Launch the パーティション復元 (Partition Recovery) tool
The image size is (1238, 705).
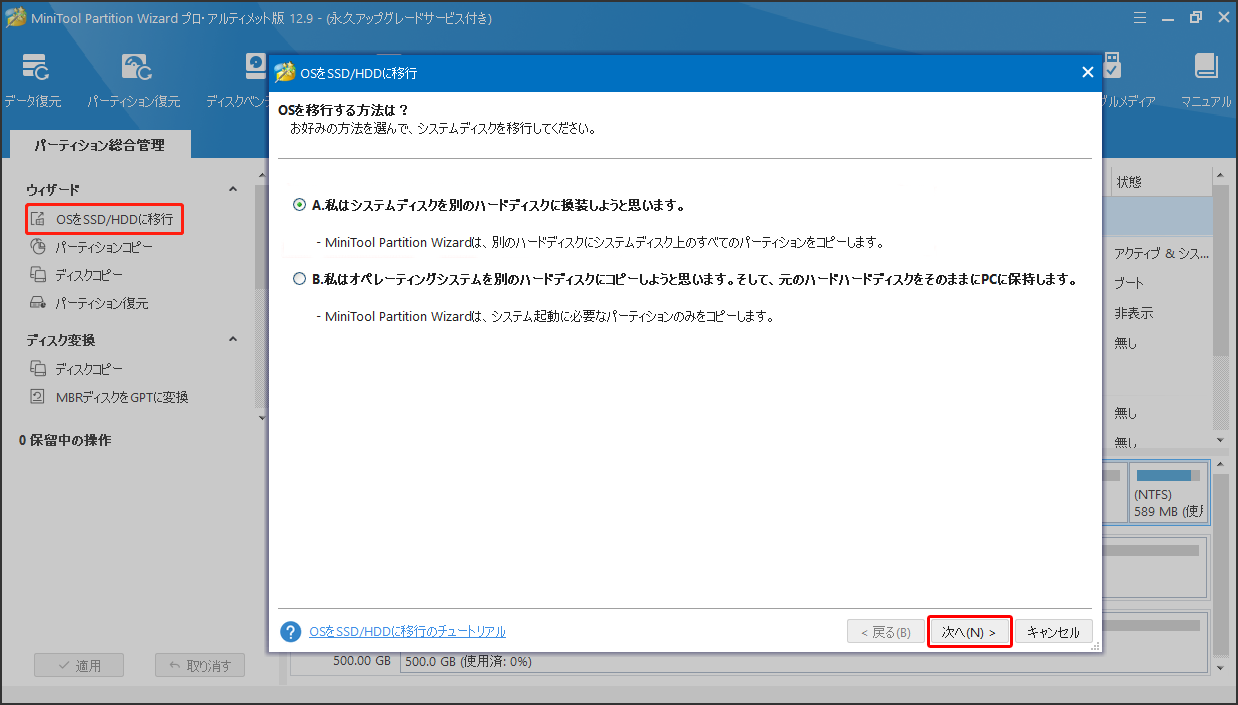click(134, 80)
